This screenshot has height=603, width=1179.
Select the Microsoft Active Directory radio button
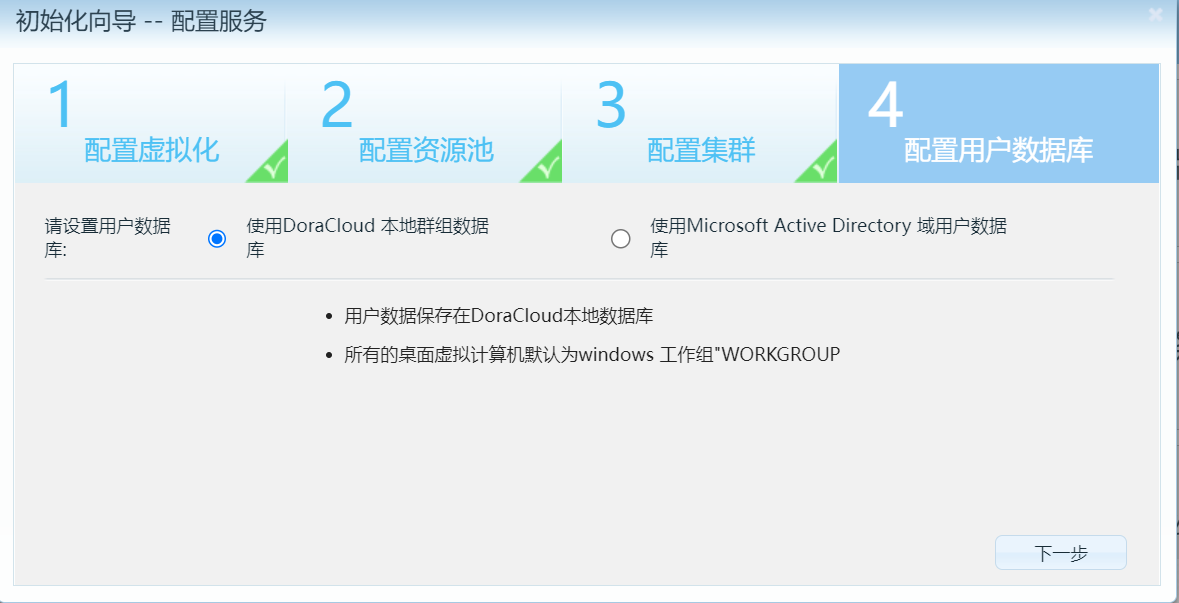pyautogui.click(x=621, y=238)
